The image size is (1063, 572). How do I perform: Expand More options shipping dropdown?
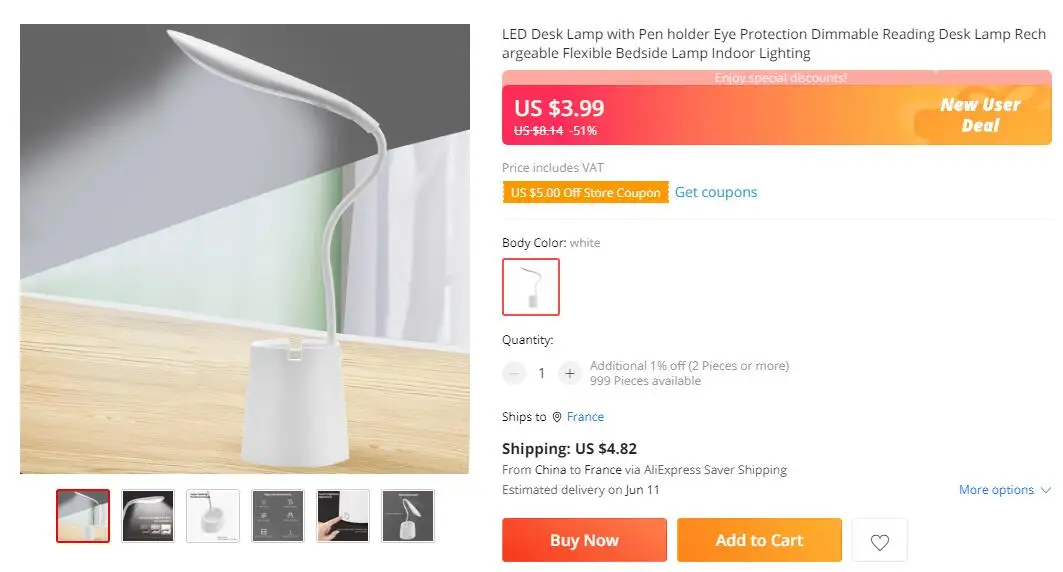(x=1004, y=490)
